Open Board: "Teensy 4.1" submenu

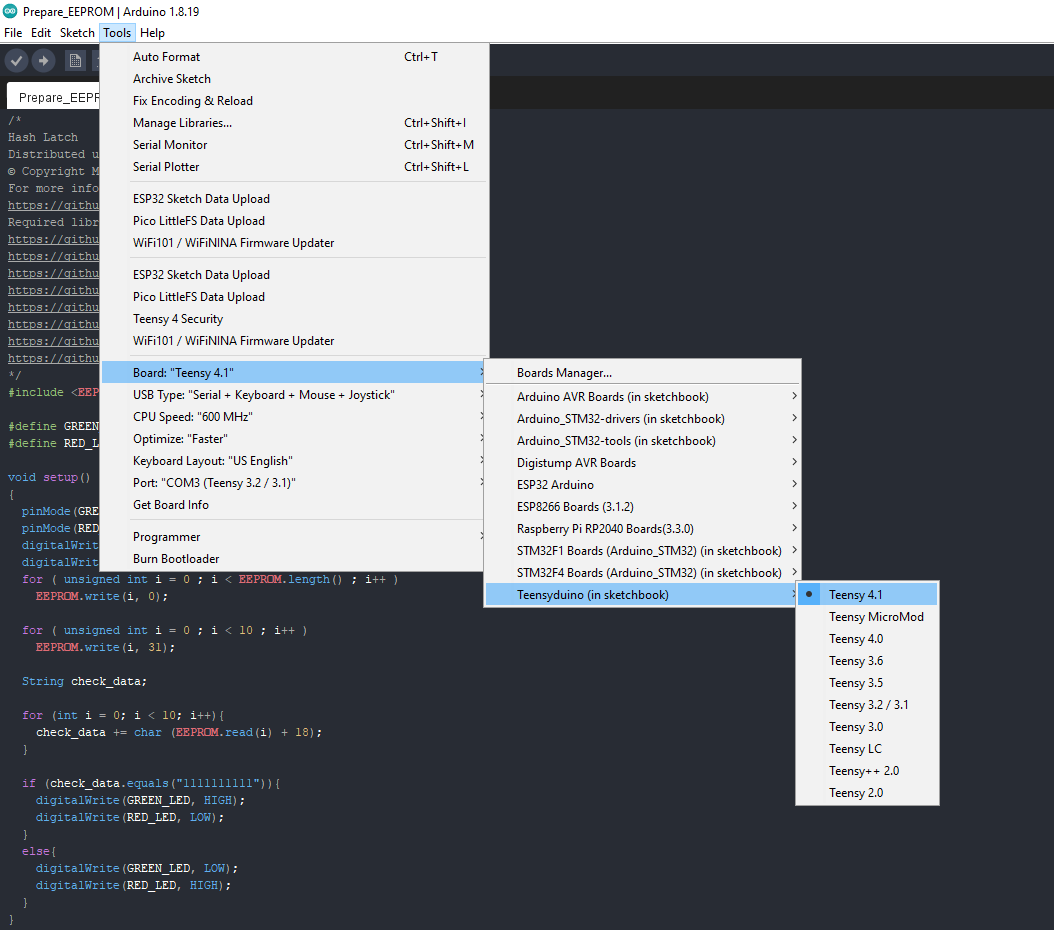tap(294, 373)
